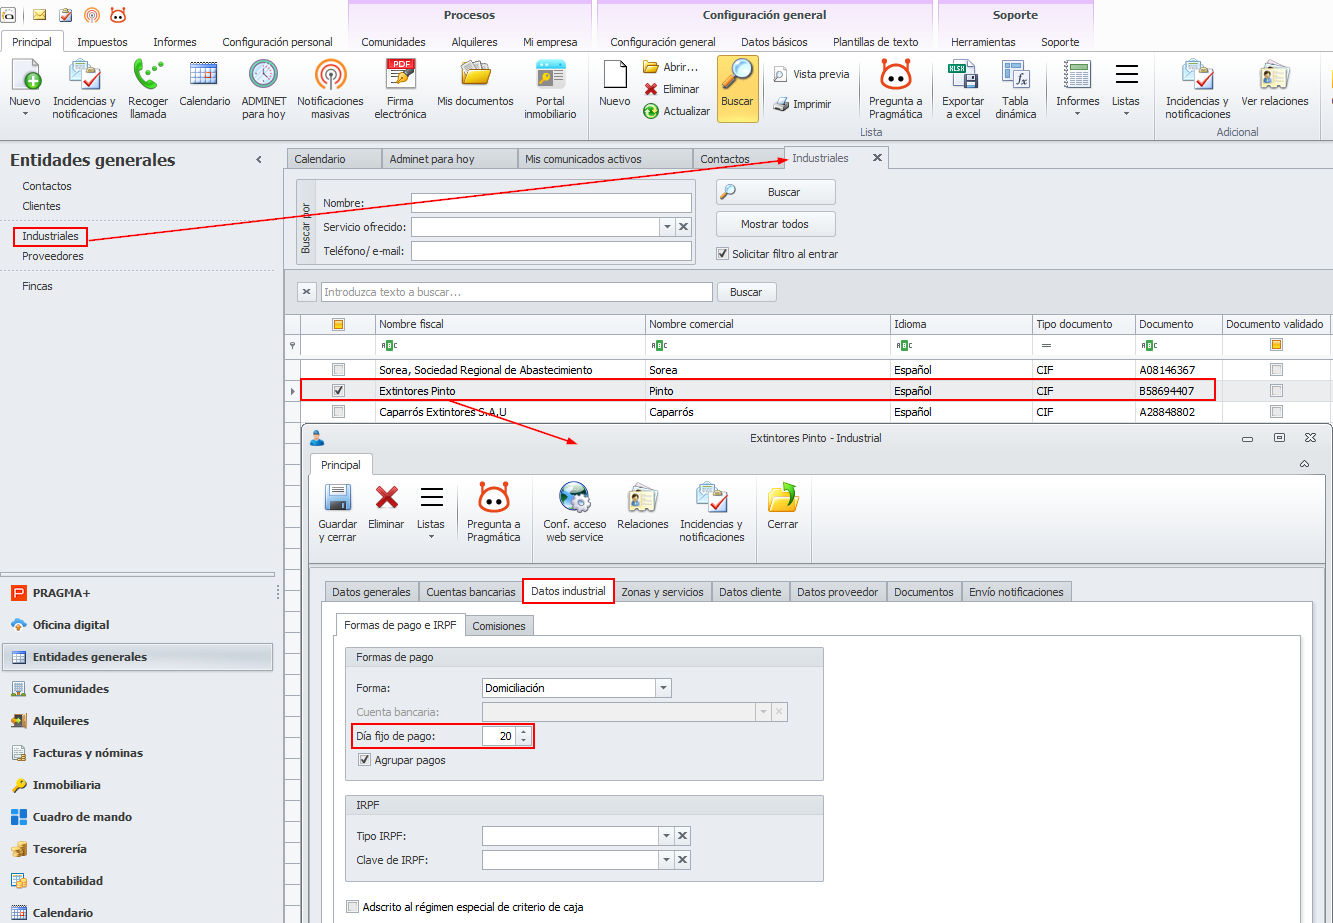Viewport: 1333px width, 923px height.
Task: Click Eliminar in the Extintores Pinto window
Action: pyautogui.click(x=386, y=508)
